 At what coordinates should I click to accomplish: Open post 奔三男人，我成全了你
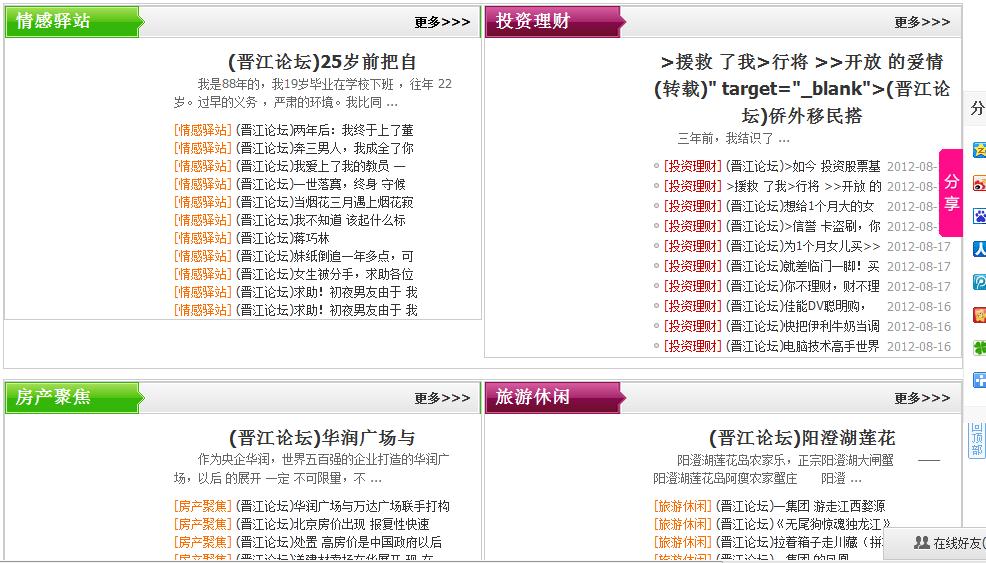point(324,148)
